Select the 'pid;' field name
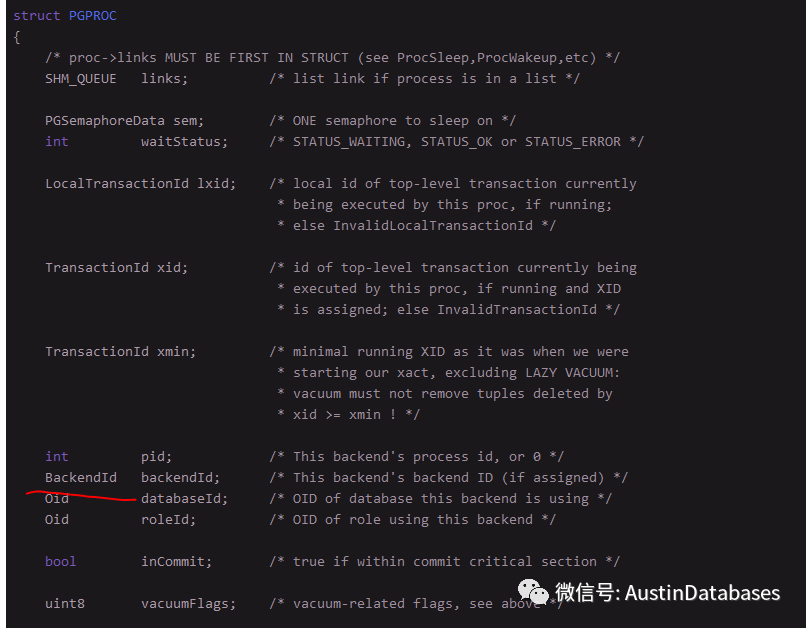Screen dimensions: 806x628 156,456
